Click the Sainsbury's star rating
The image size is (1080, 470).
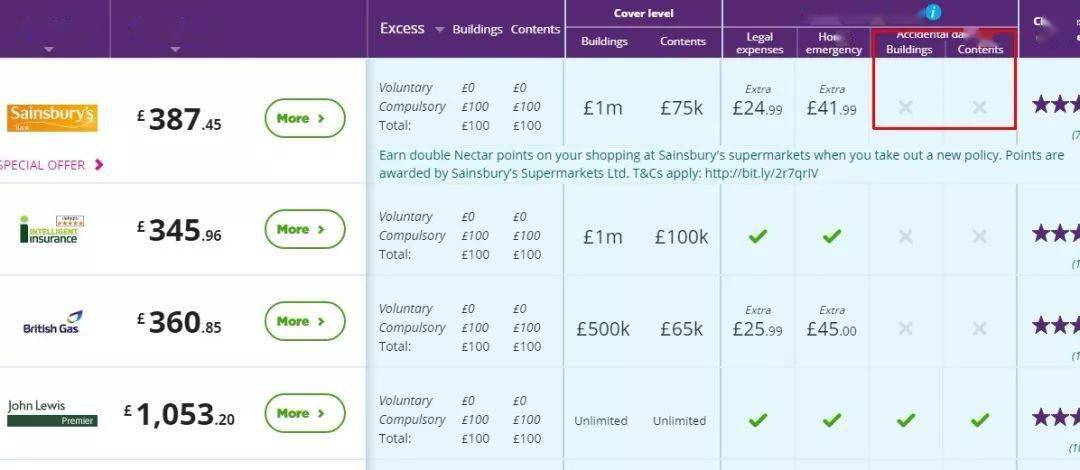coord(1055,104)
